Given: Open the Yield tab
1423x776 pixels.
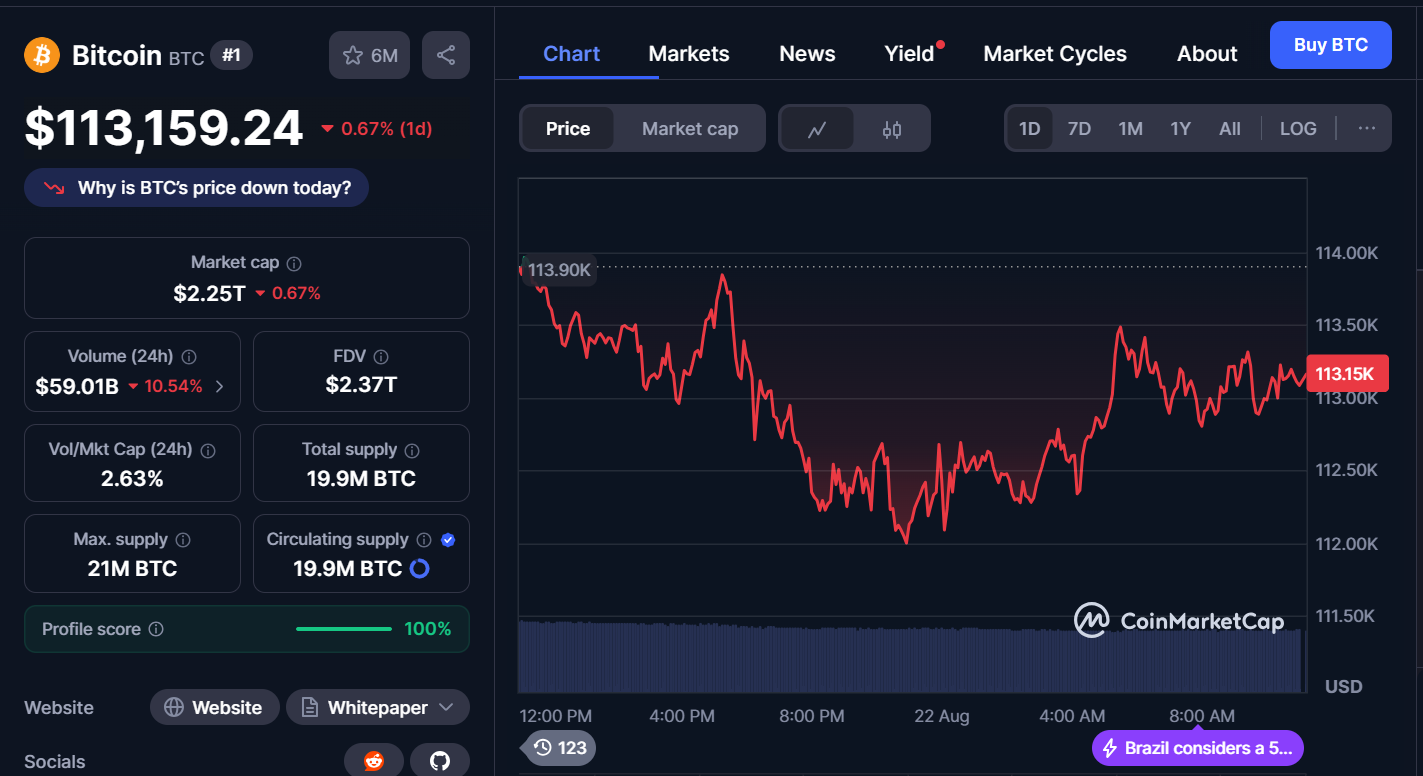Looking at the screenshot, I should coord(909,54).
